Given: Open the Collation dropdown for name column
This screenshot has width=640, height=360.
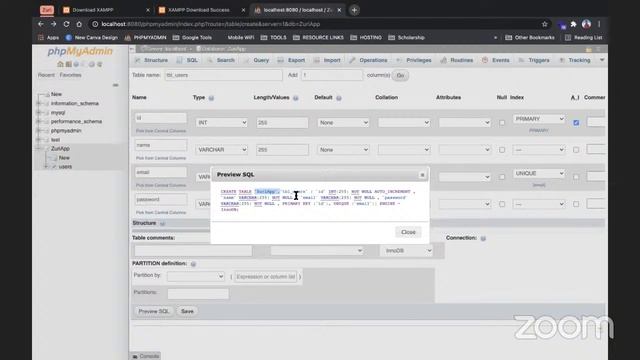Looking at the screenshot, I should [404, 150].
